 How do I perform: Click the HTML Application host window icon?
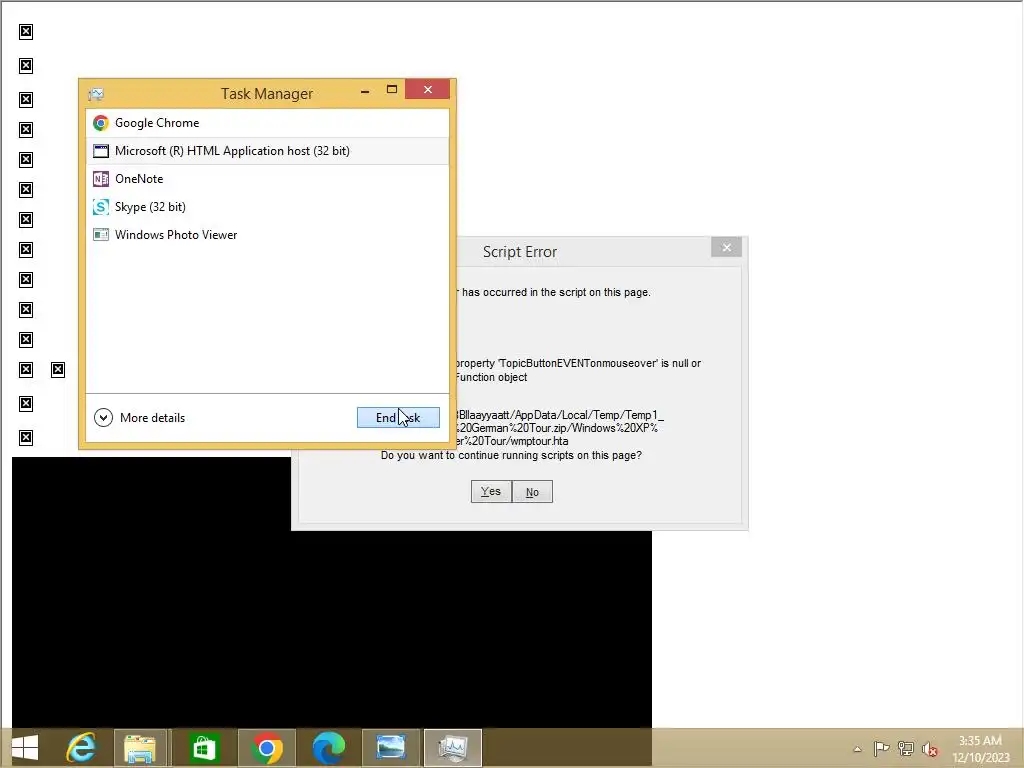[101, 151]
